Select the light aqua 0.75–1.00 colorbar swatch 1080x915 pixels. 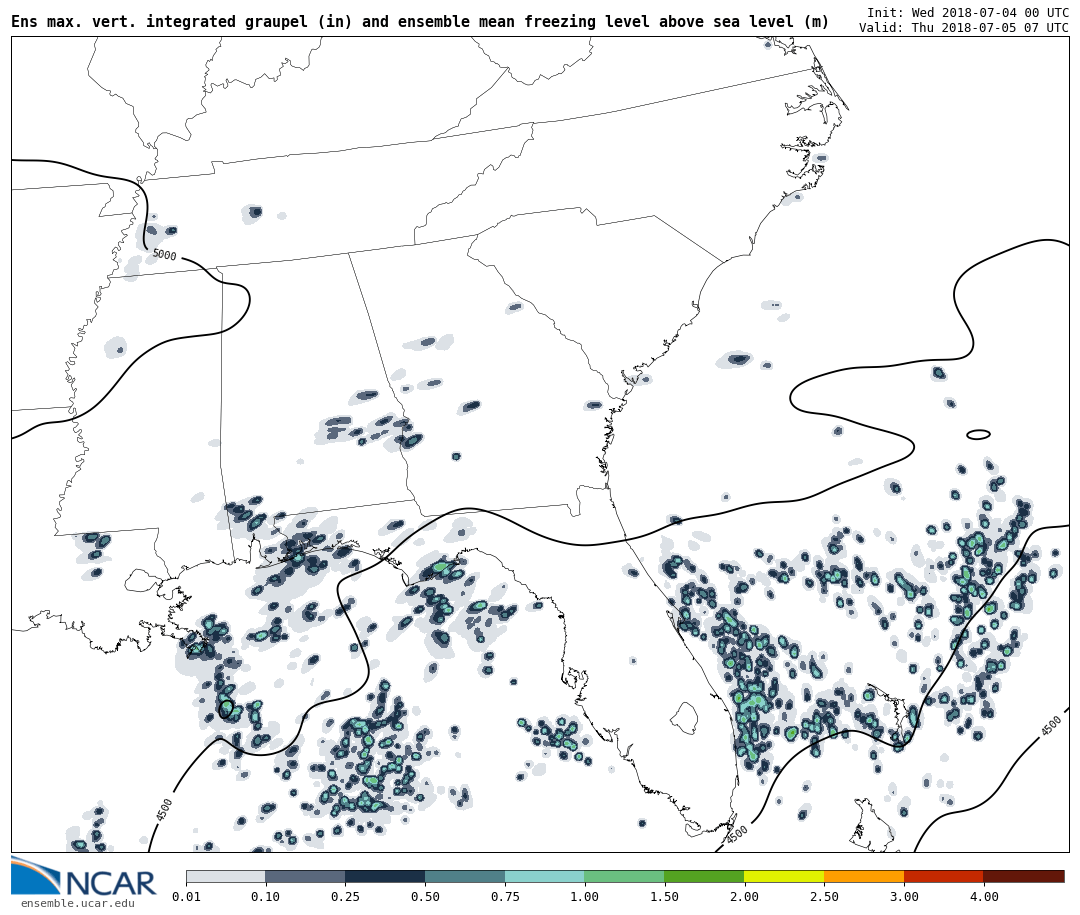tap(545, 876)
